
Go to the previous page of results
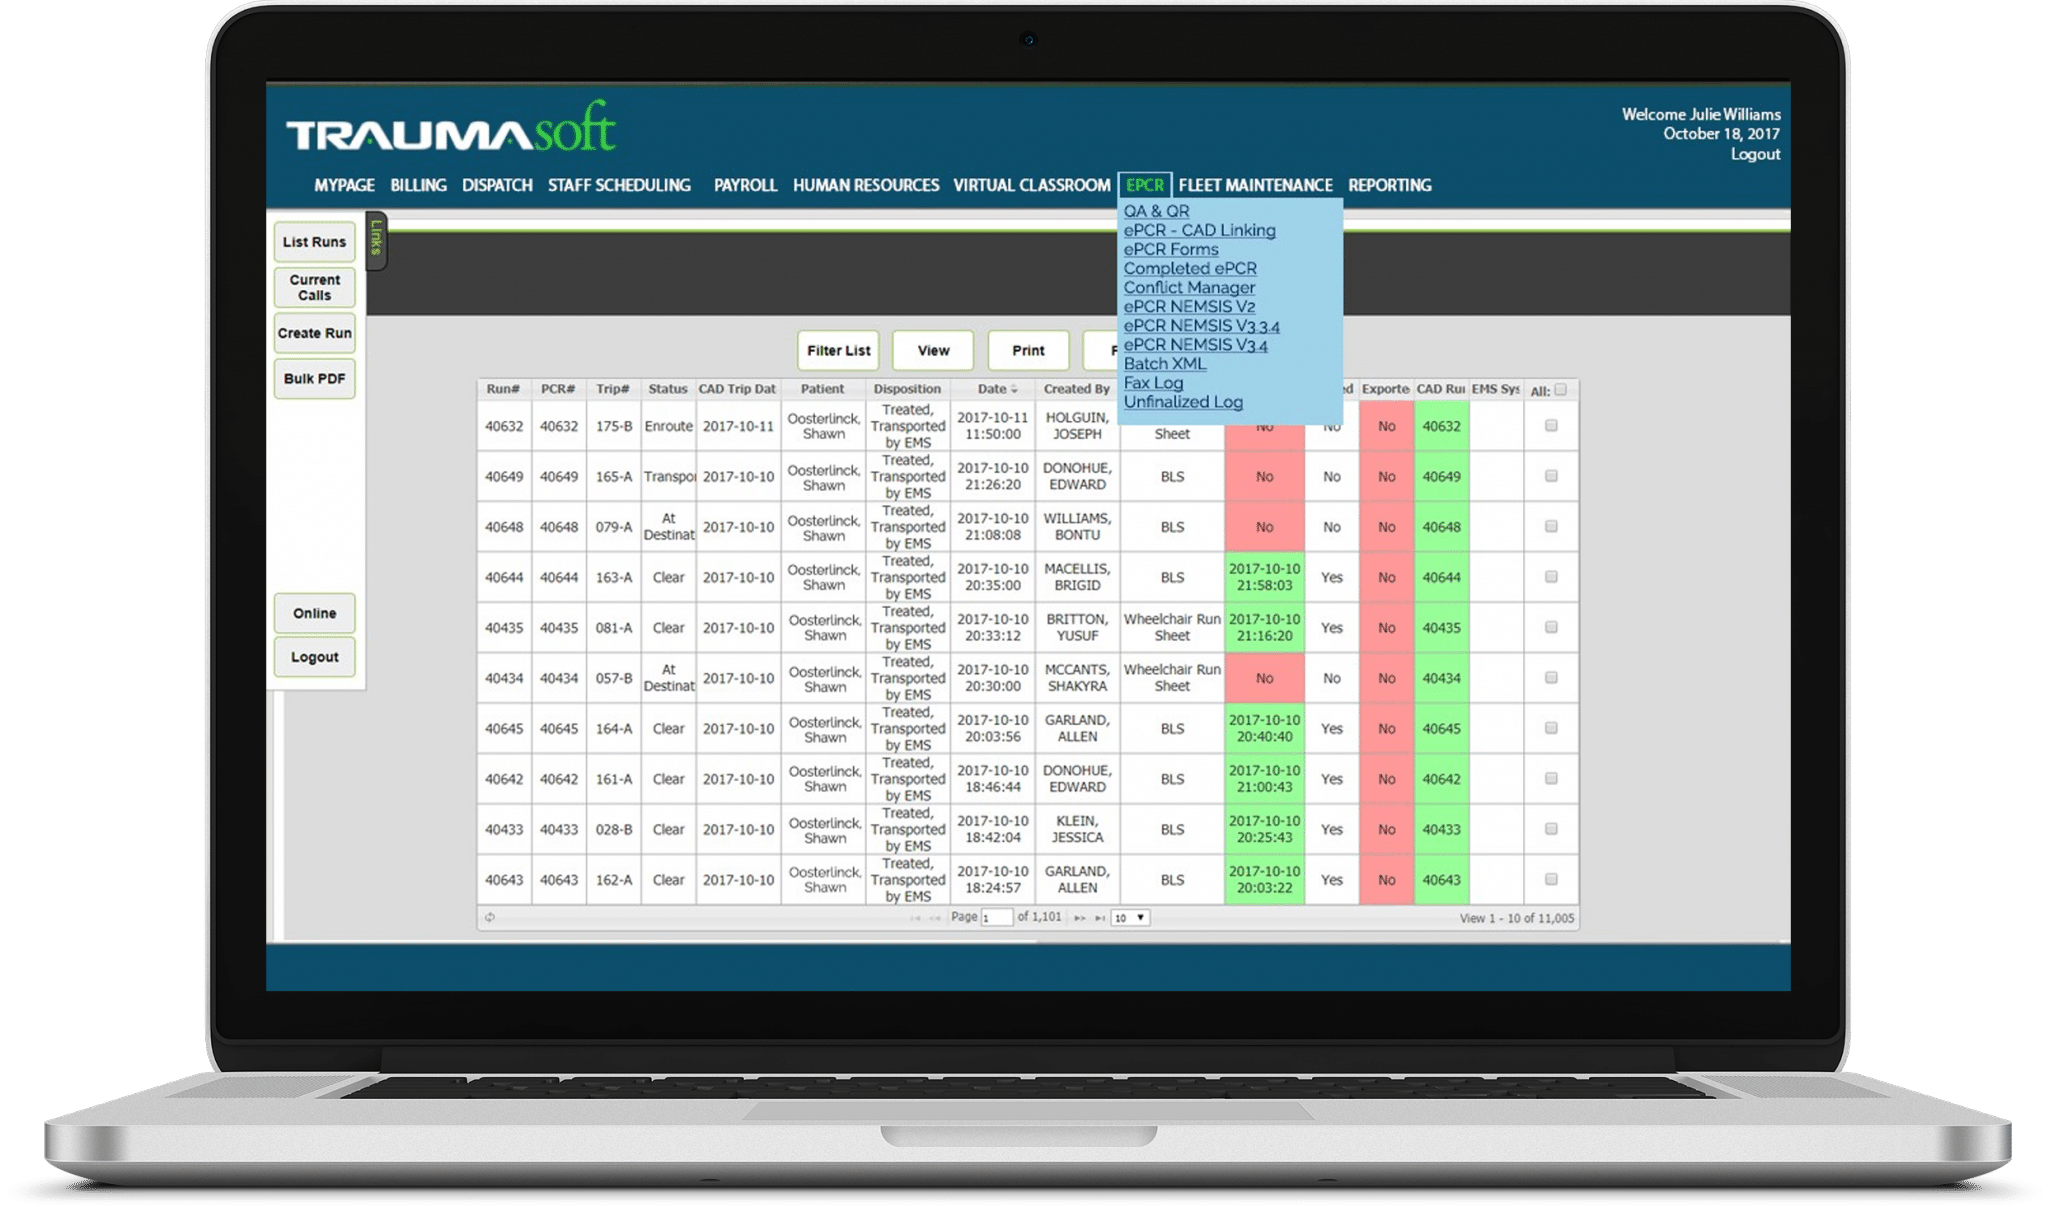(x=936, y=916)
